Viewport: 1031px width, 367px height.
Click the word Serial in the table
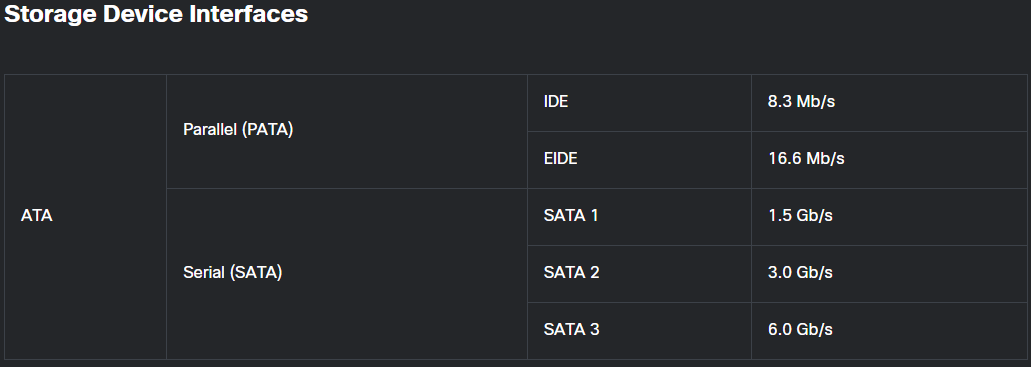point(204,272)
